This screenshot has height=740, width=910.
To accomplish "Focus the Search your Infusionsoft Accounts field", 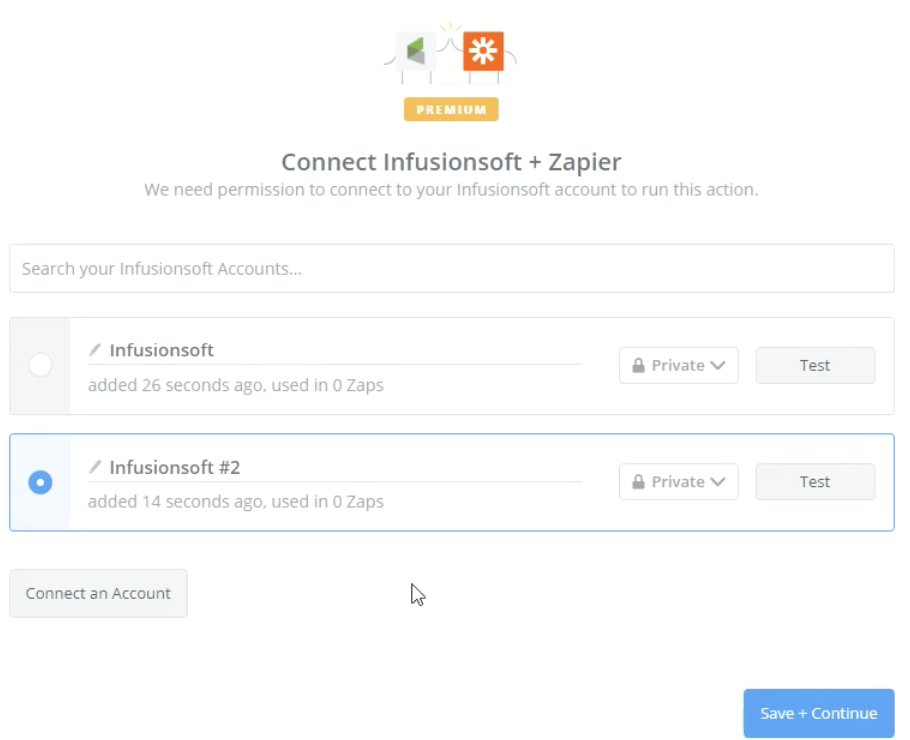I will (451, 269).
